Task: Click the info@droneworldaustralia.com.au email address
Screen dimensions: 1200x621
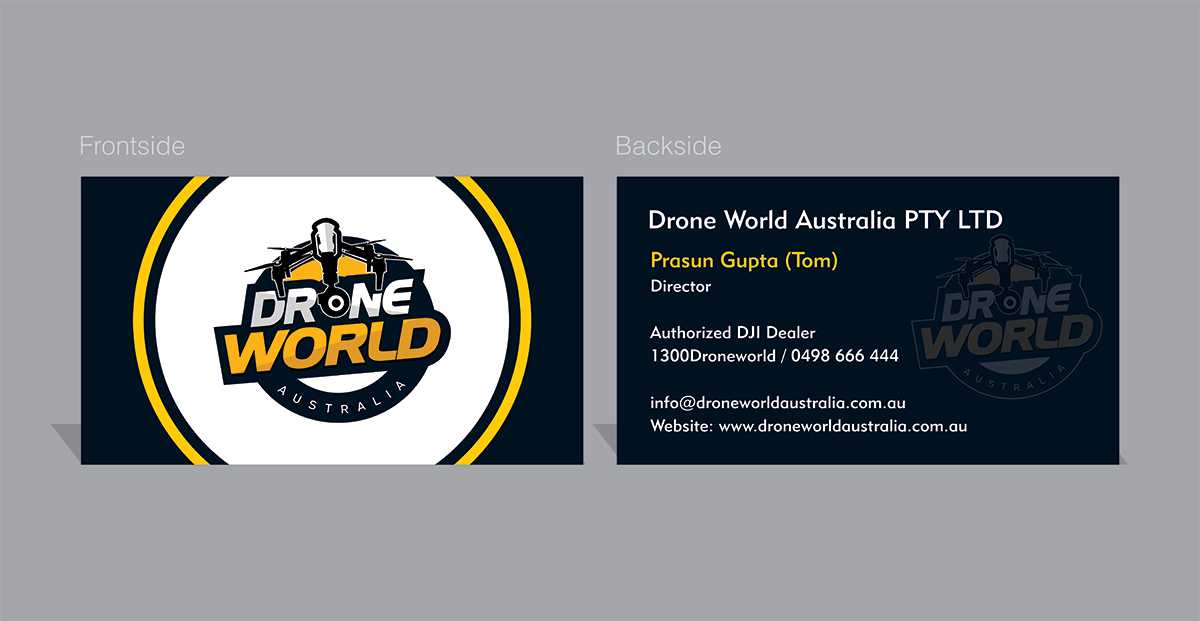Action: pyautogui.click(x=776, y=401)
